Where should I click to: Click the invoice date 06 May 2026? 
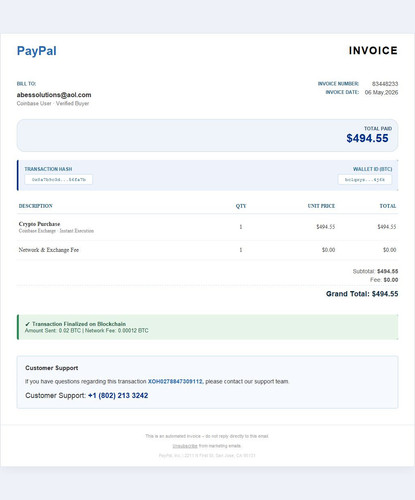point(381,92)
